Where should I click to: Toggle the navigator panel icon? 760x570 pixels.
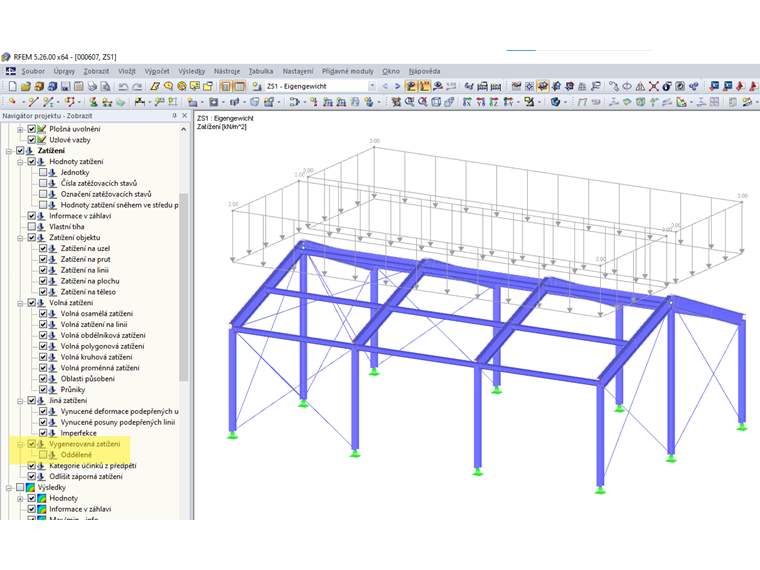(x=226, y=86)
